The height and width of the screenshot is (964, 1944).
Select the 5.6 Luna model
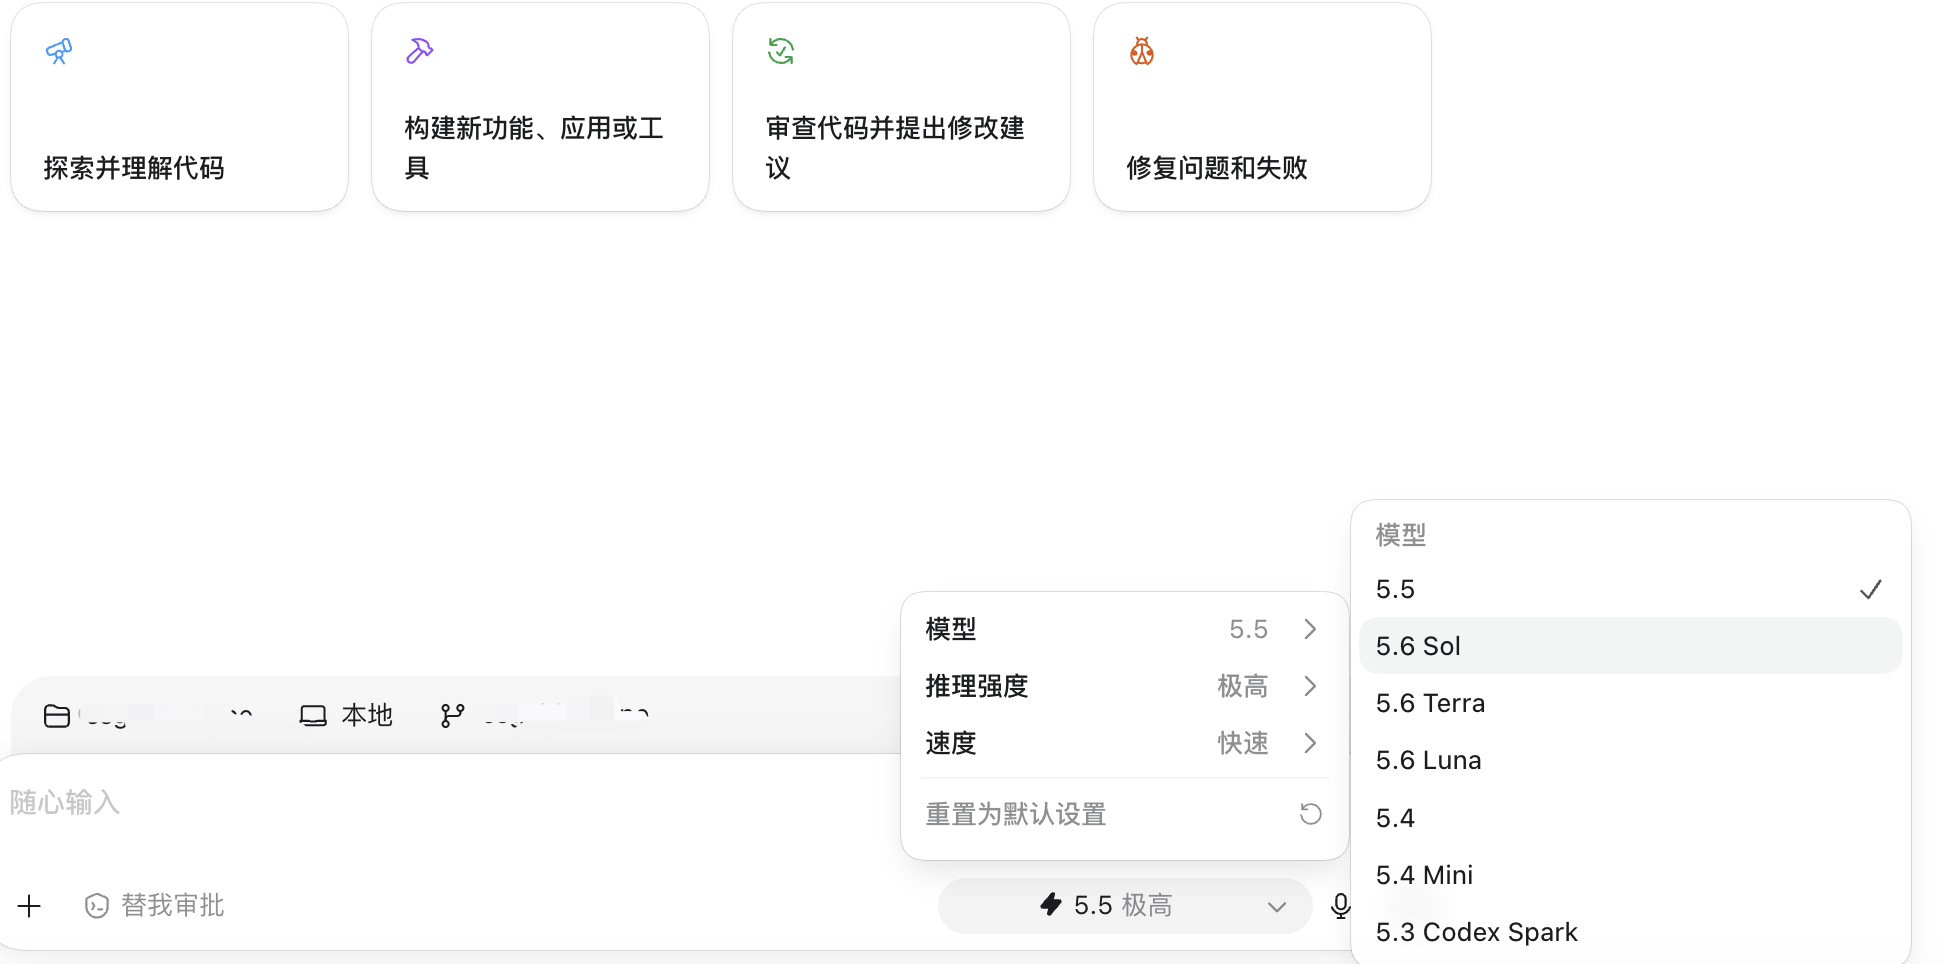1631,760
